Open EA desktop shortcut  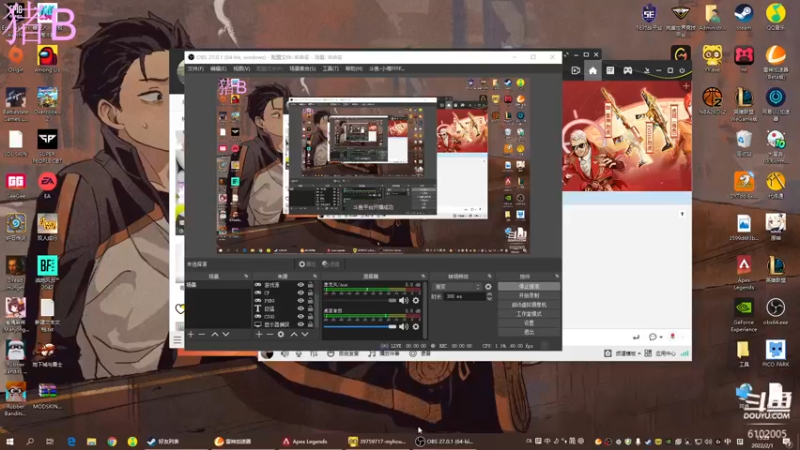[47, 185]
